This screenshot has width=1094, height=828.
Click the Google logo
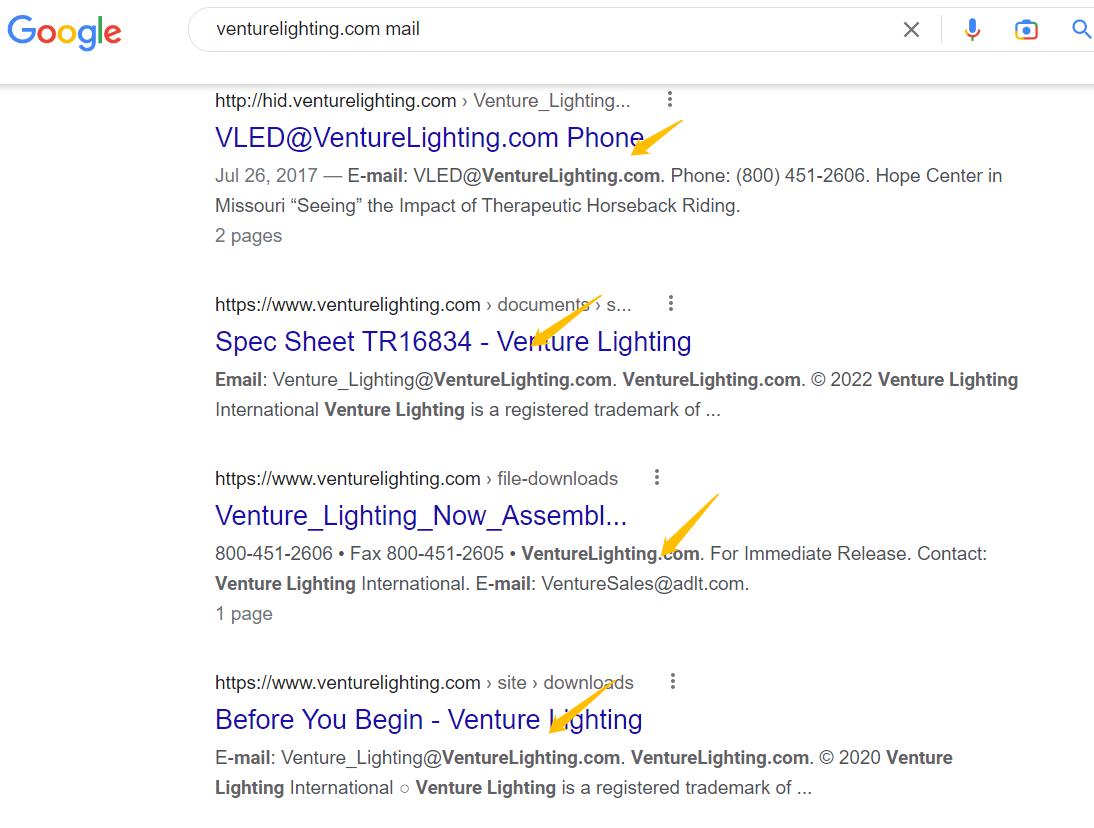point(64,31)
